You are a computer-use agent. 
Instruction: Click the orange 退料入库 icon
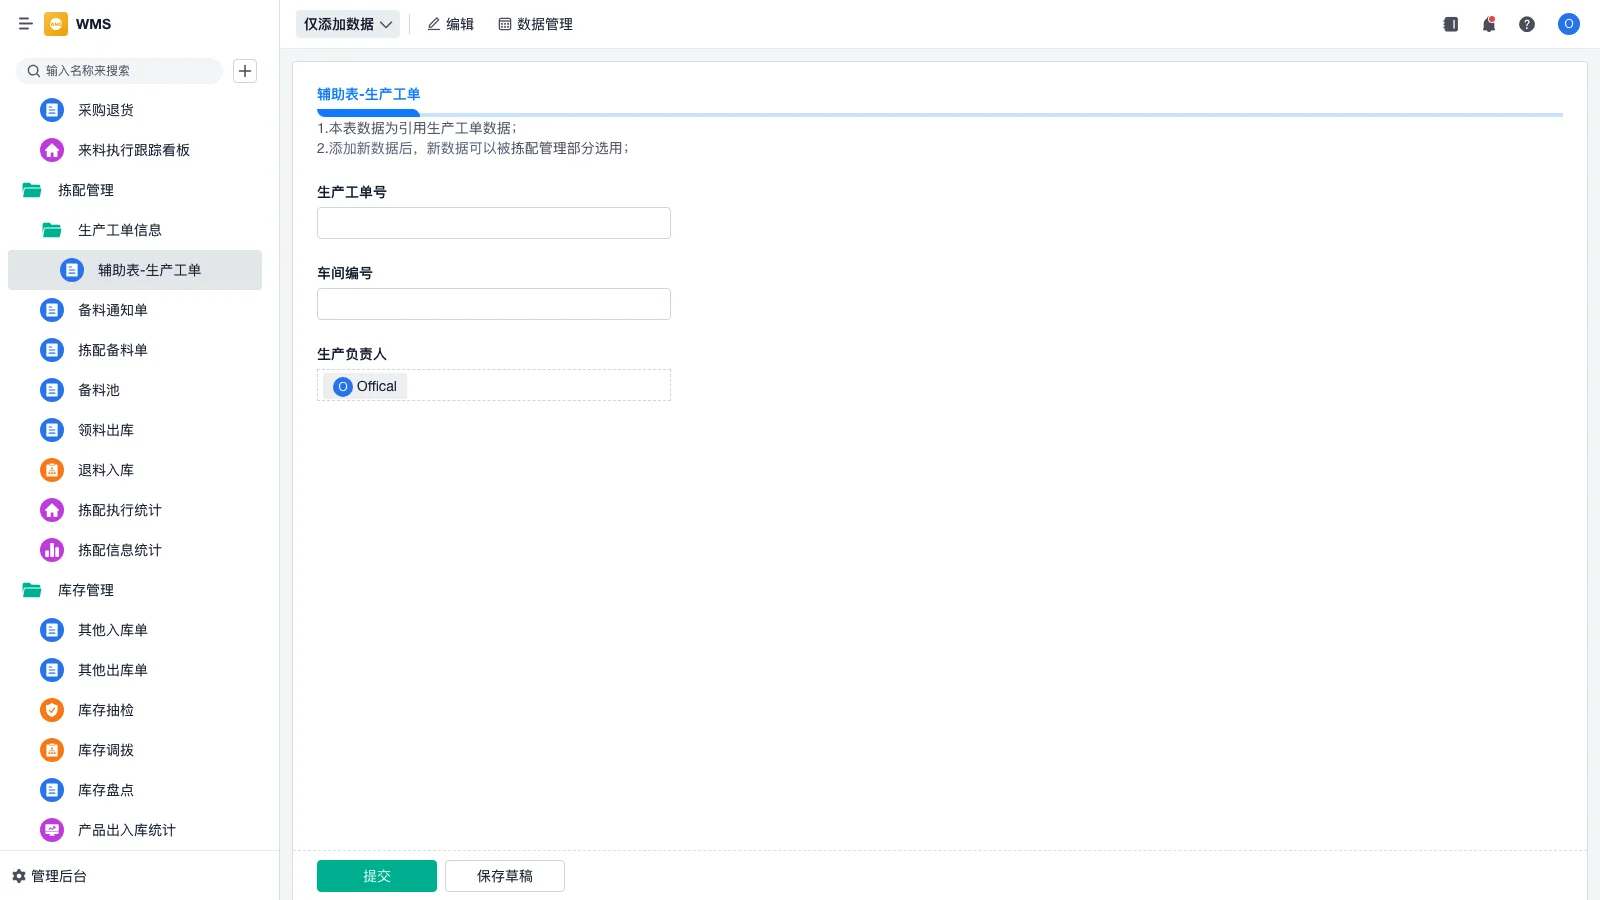[x=52, y=470]
